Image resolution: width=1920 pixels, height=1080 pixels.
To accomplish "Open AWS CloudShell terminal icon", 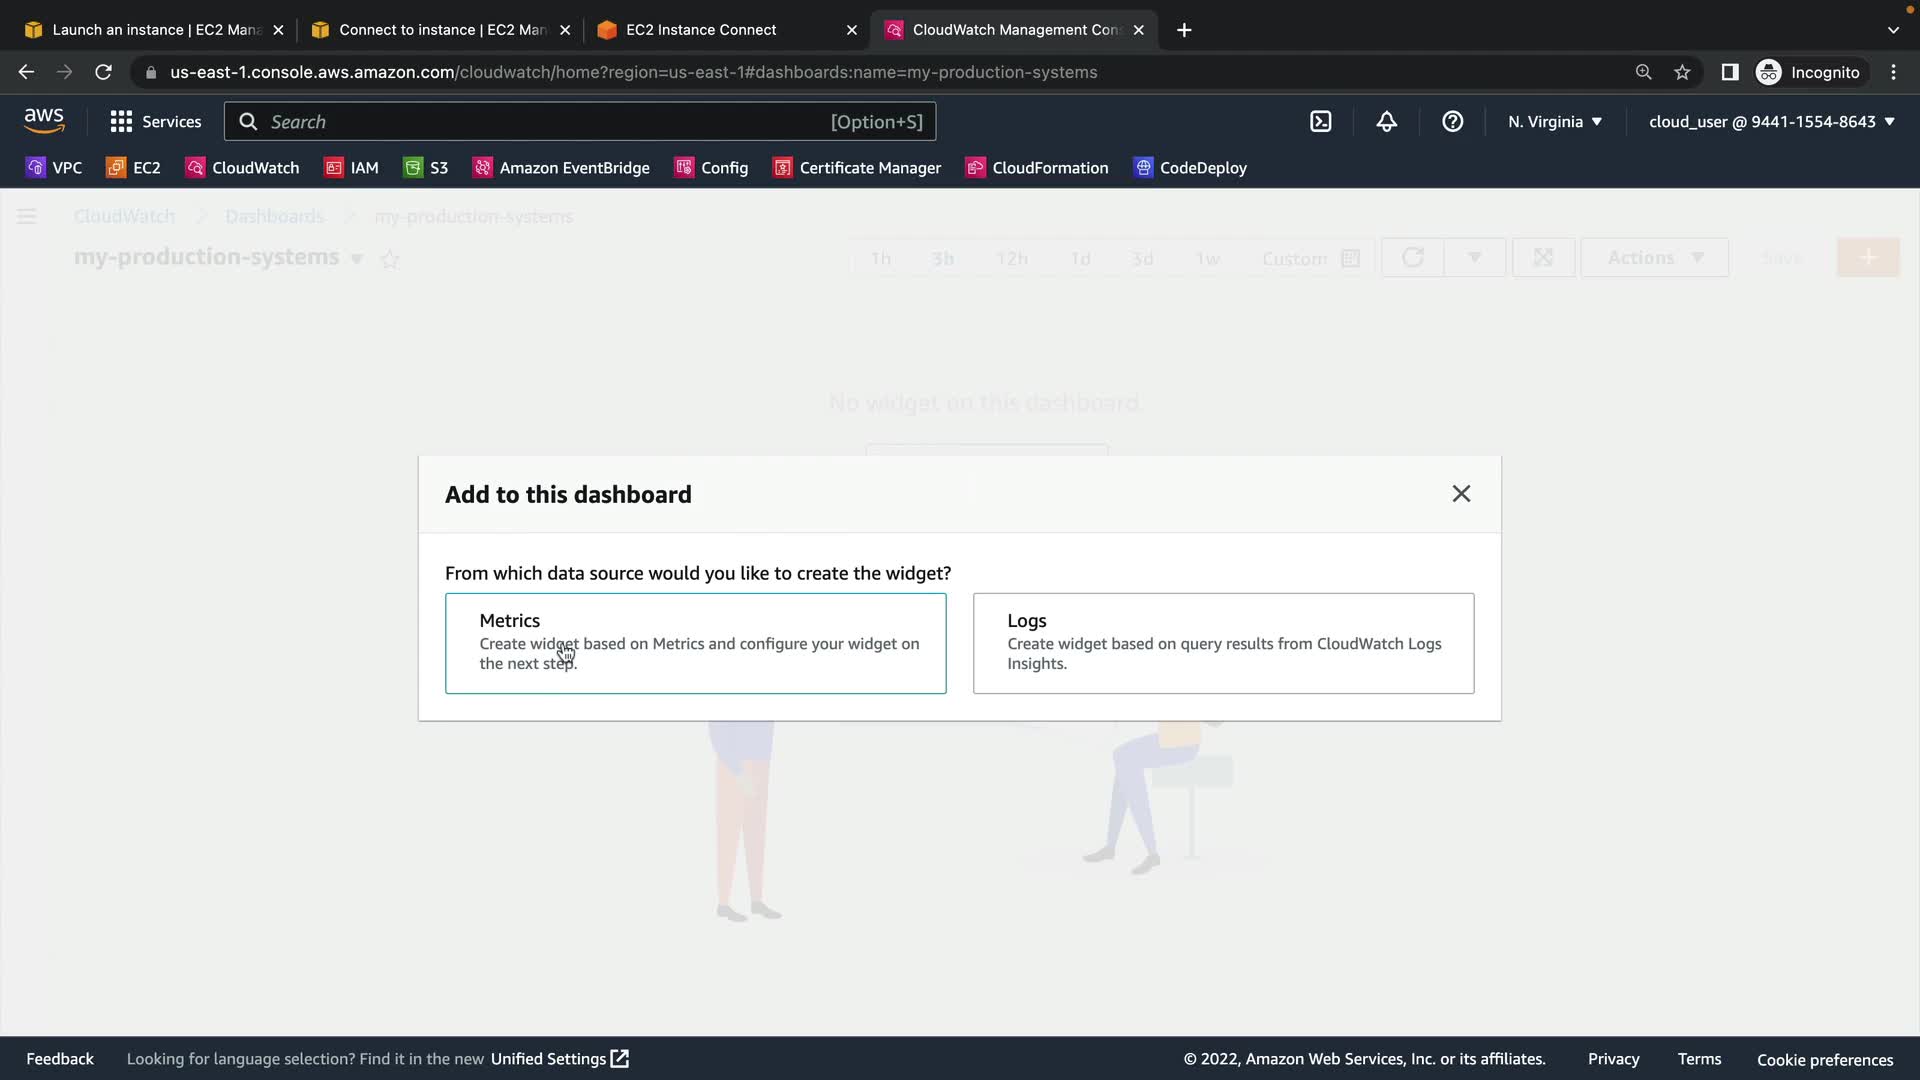I will tap(1320, 122).
